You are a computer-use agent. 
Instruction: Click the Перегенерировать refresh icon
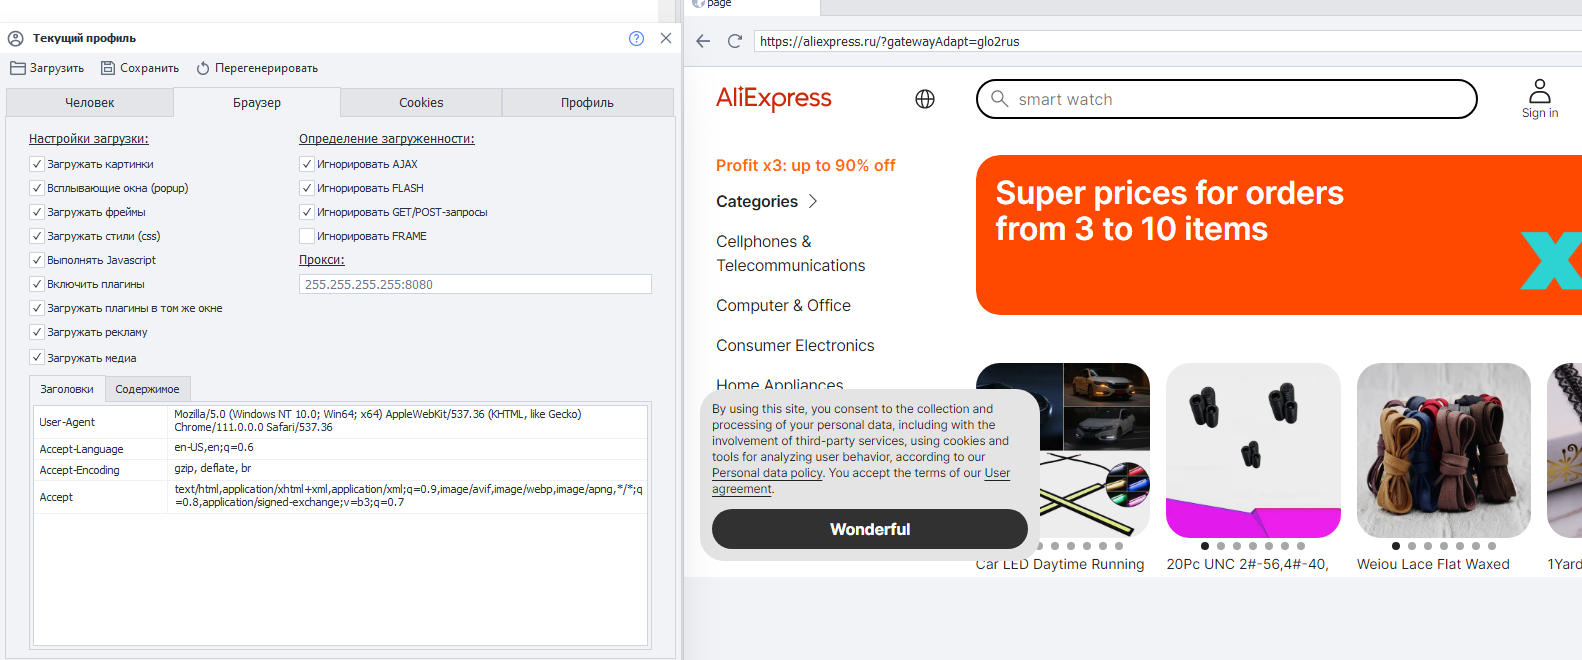coord(203,68)
